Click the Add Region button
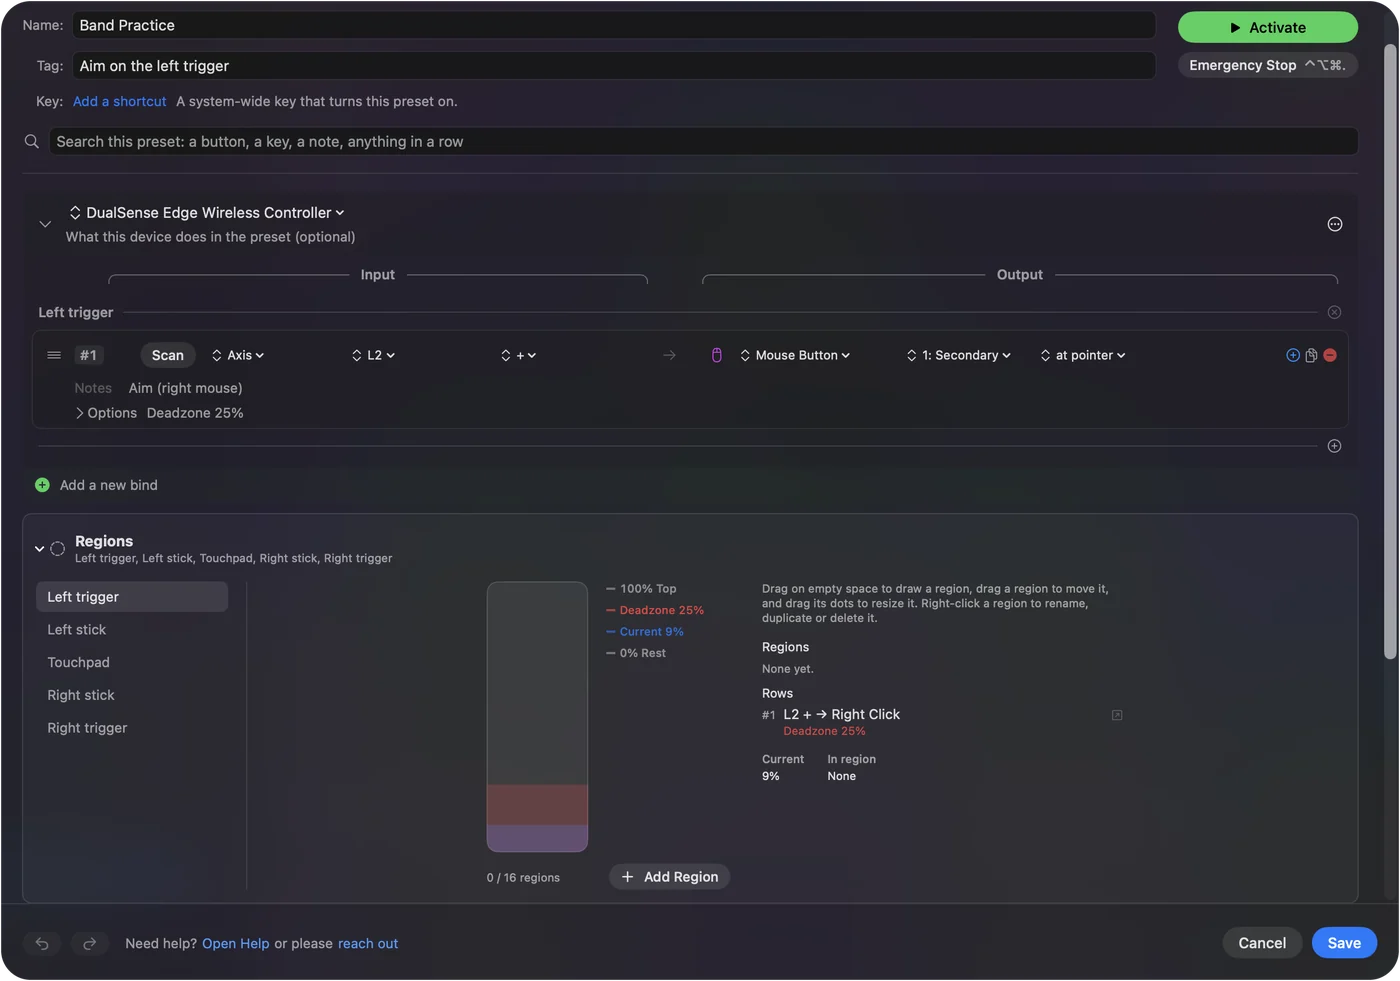The height and width of the screenshot is (981, 1400). pyautogui.click(x=670, y=877)
